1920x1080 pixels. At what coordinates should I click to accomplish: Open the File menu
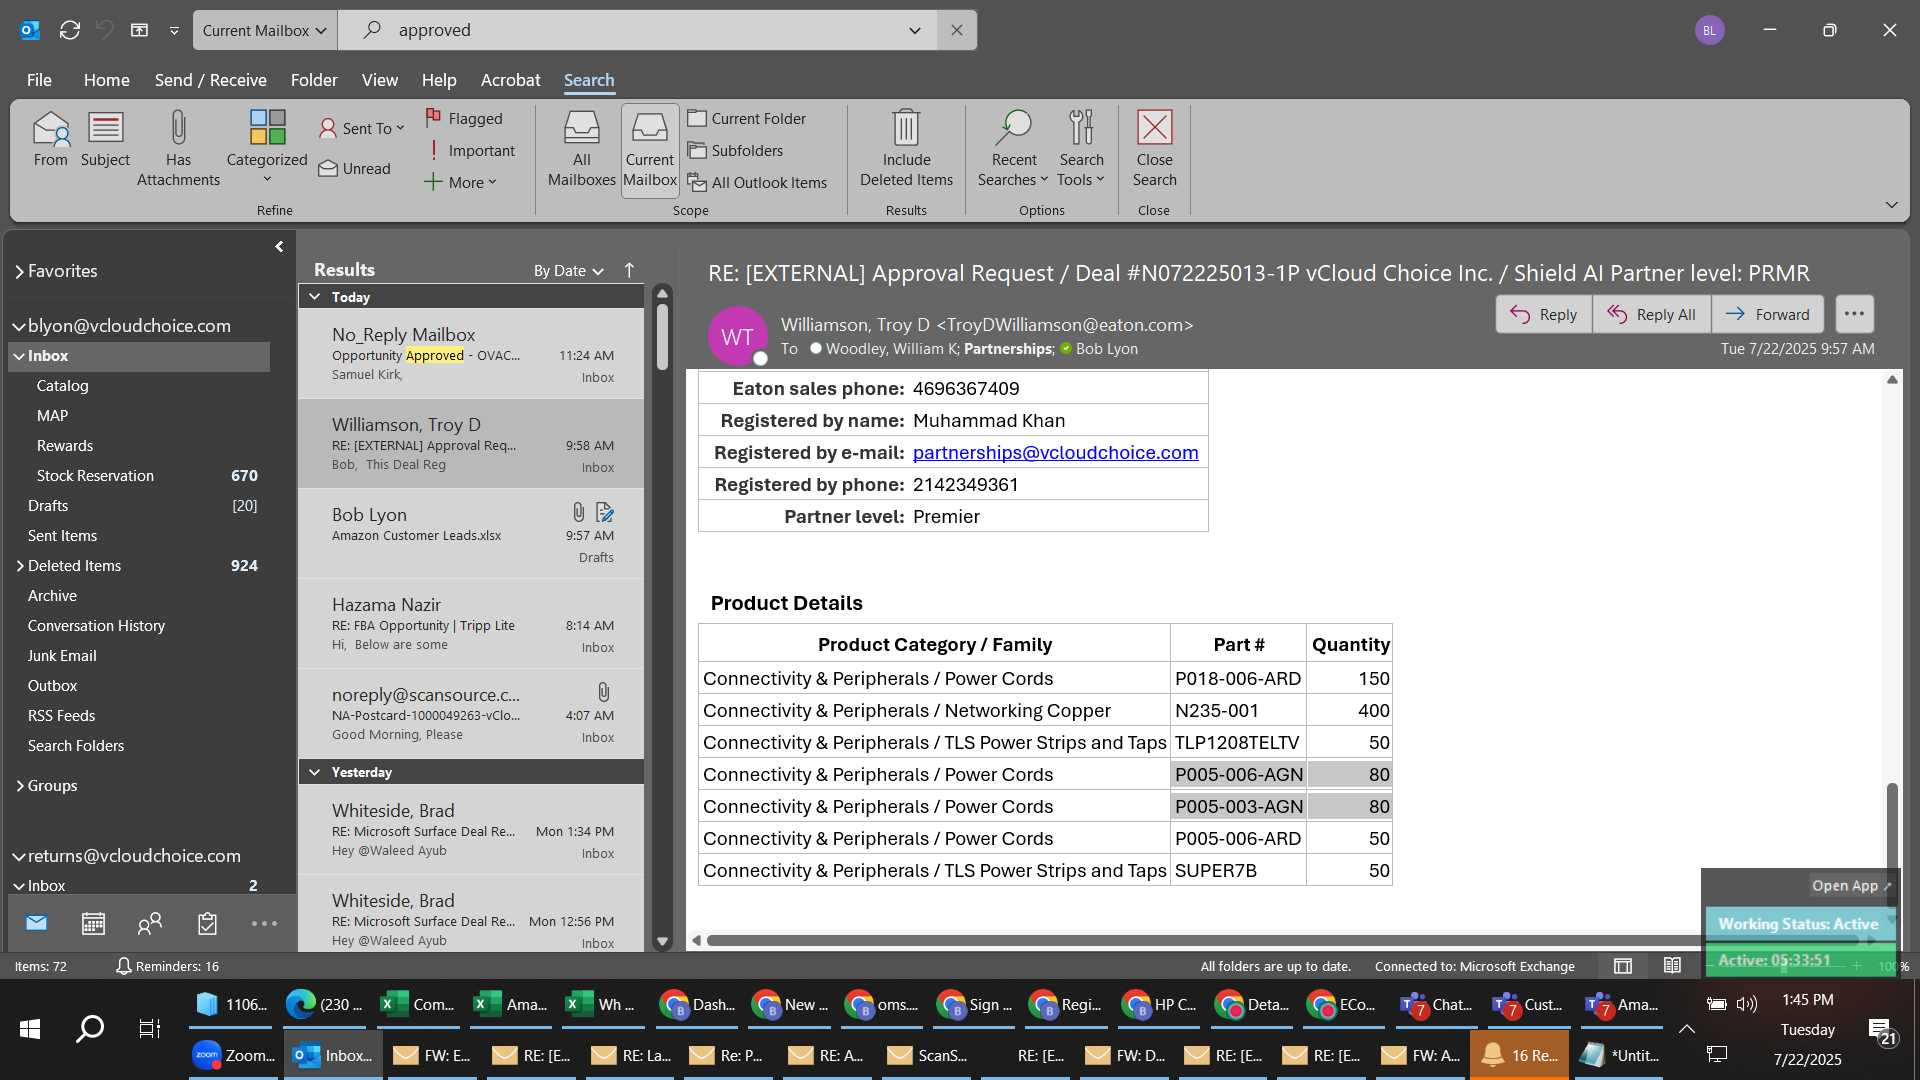(39, 80)
